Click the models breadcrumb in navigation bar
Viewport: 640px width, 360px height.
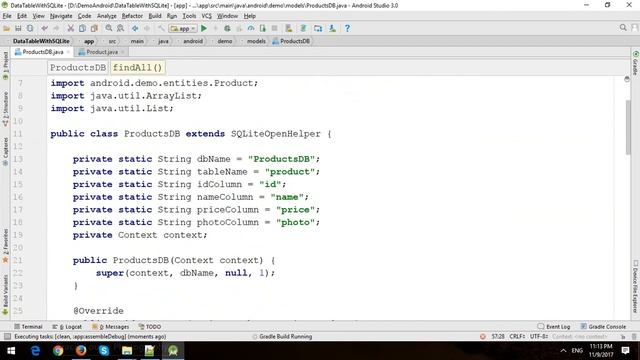(256, 41)
